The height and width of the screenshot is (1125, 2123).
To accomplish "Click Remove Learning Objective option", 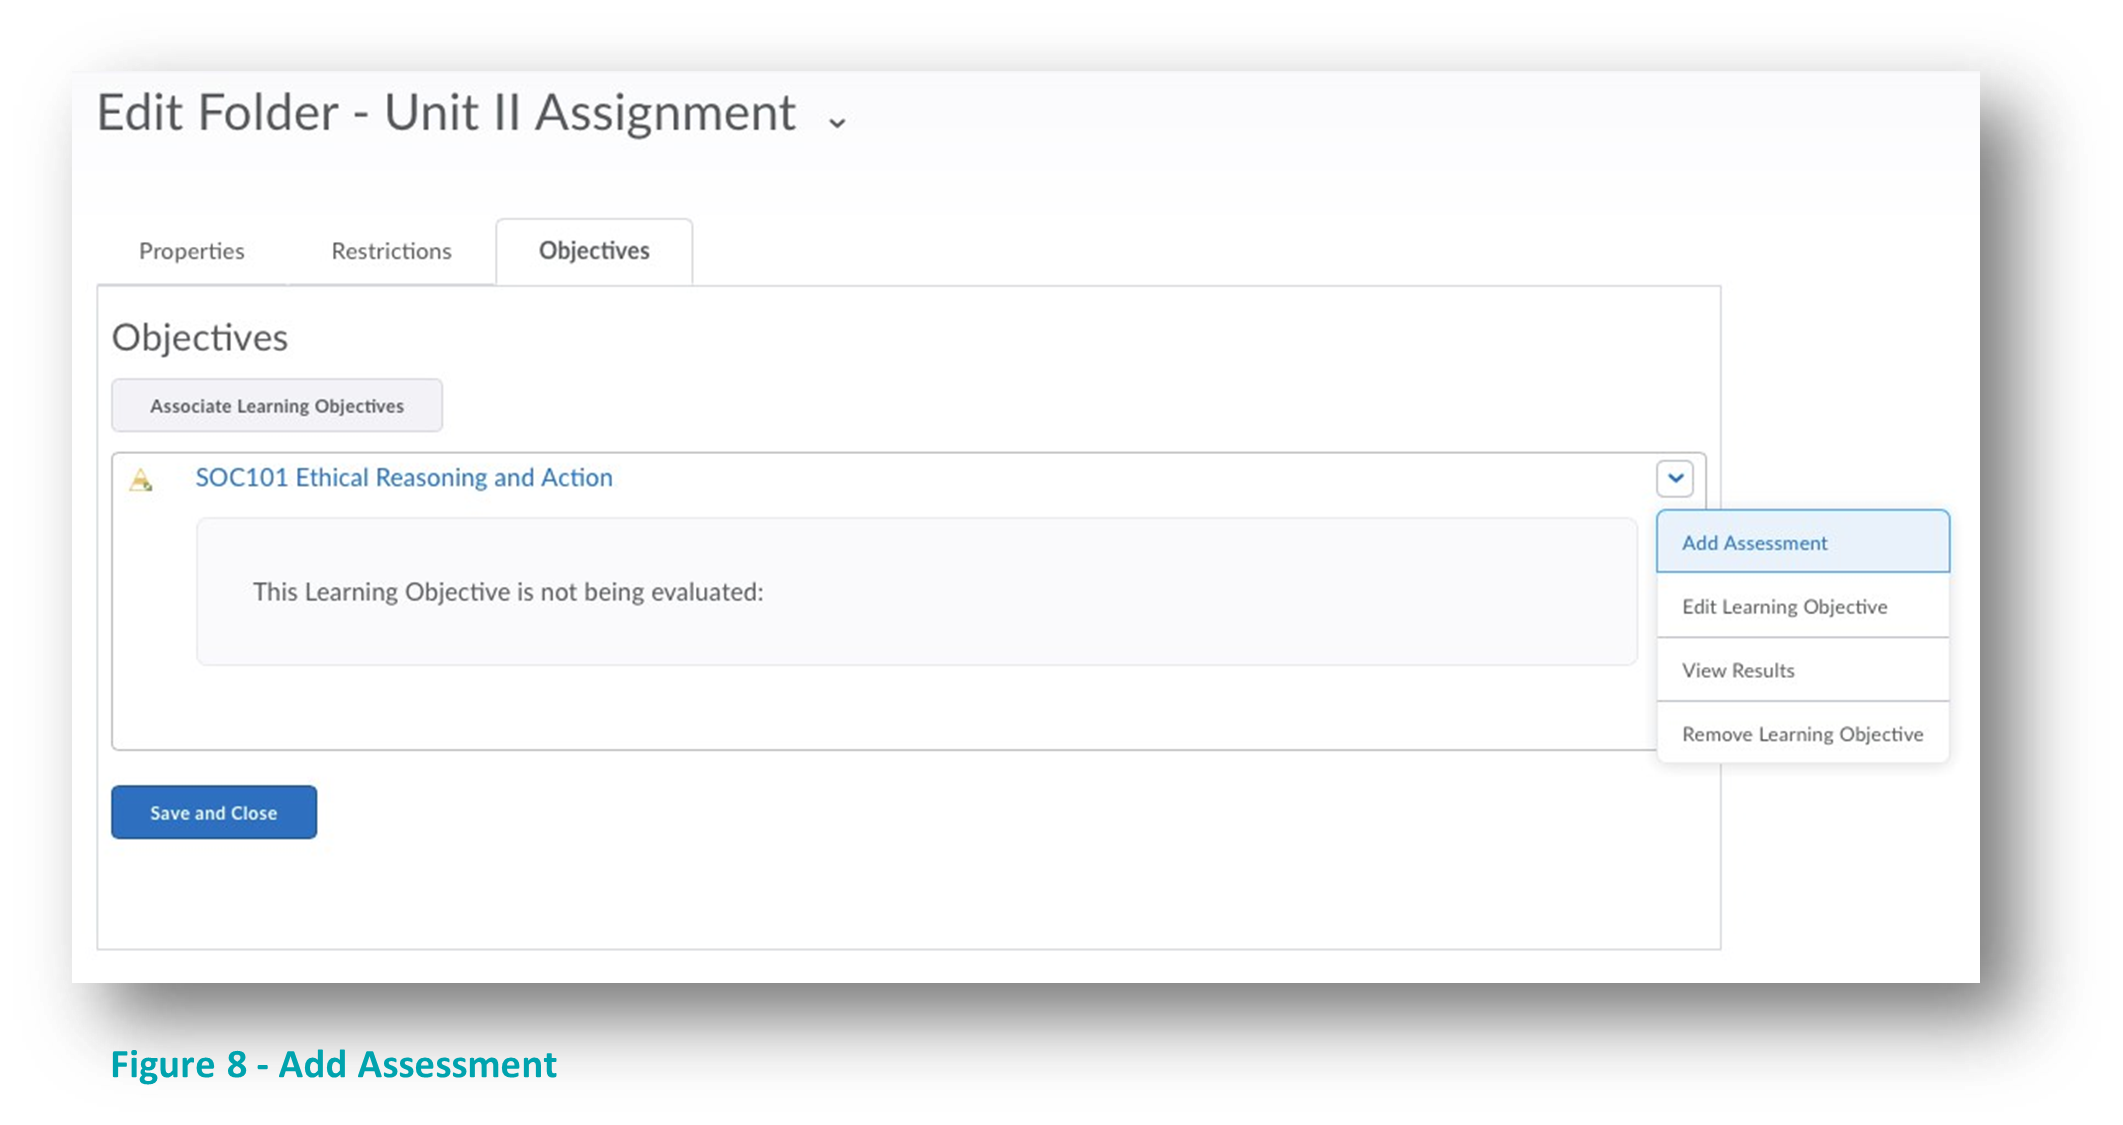I will (x=1801, y=733).
